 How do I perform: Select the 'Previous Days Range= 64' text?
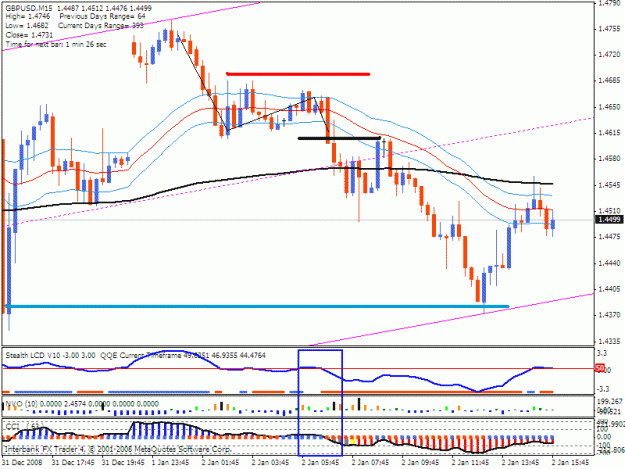coord(102,17)
